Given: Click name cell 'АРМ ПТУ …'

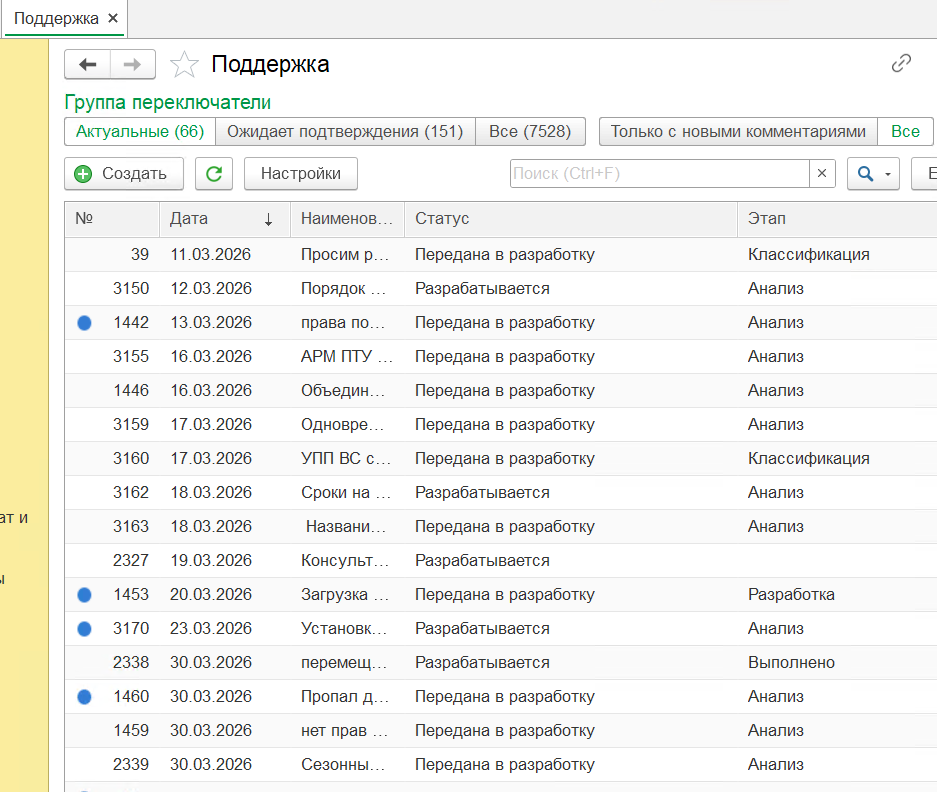Looking at the screenshot, I should [347, 357].
